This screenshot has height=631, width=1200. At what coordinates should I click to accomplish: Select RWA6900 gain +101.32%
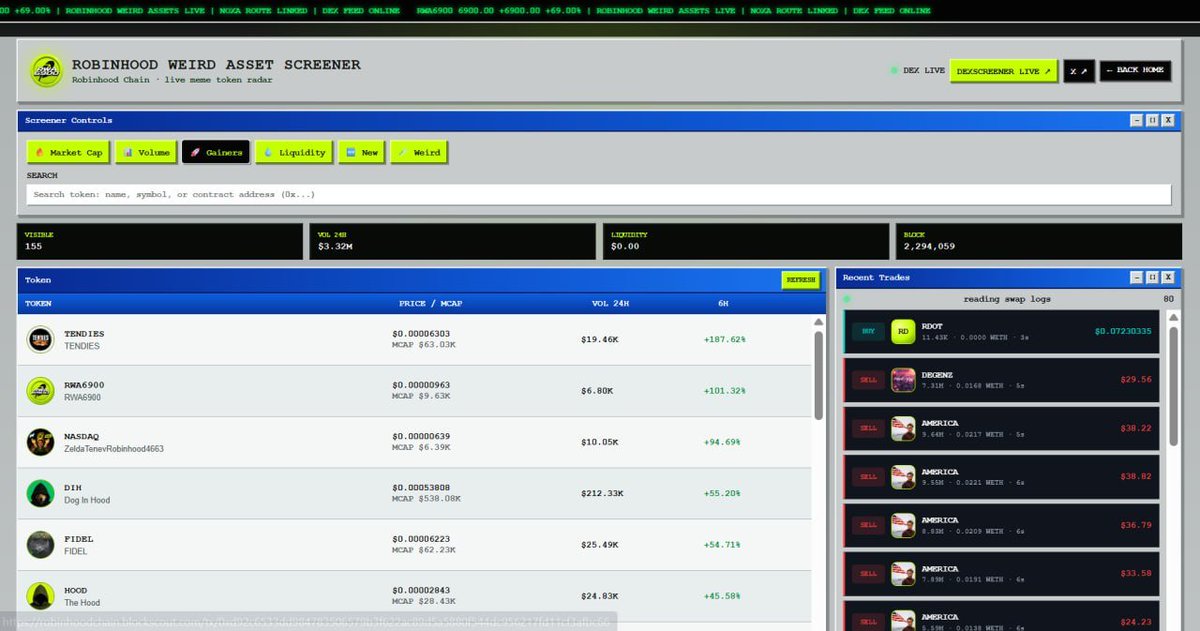tap(724, 391)
